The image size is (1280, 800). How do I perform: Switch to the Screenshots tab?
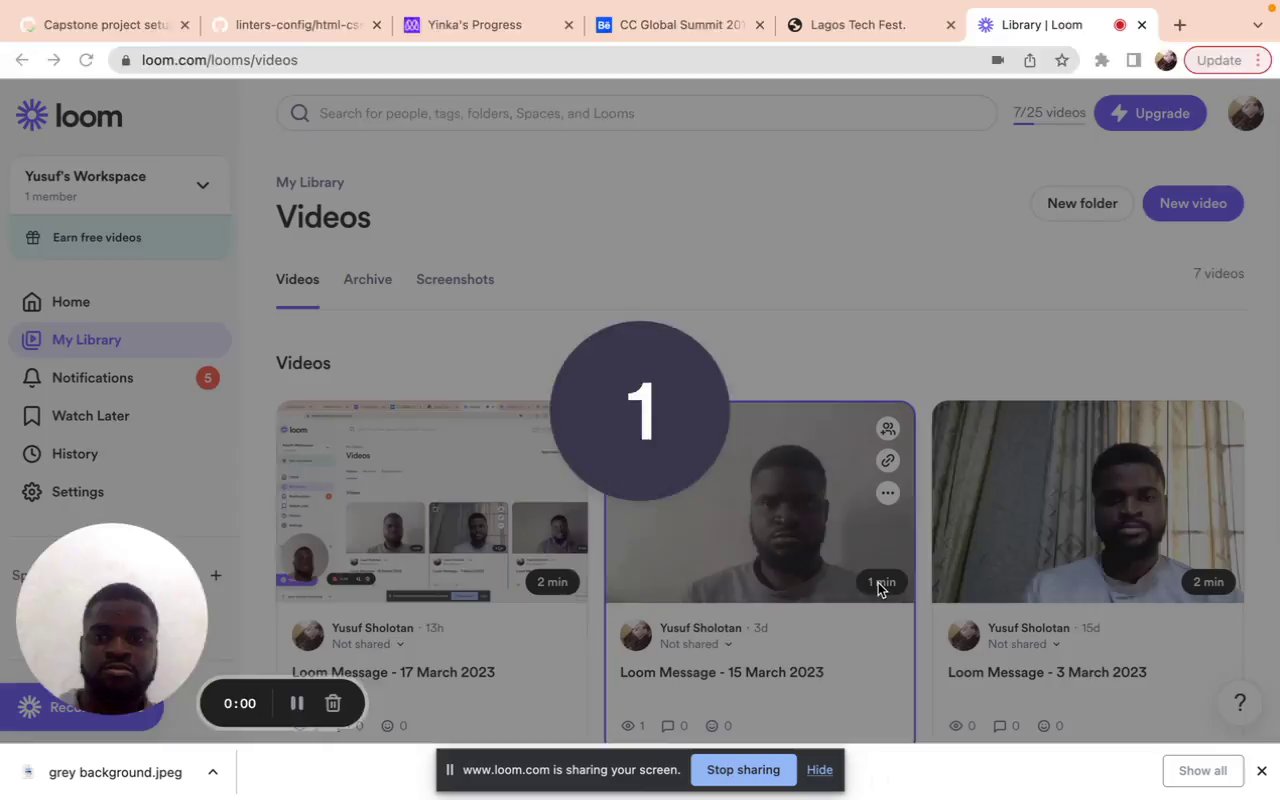tap(455, 279)
